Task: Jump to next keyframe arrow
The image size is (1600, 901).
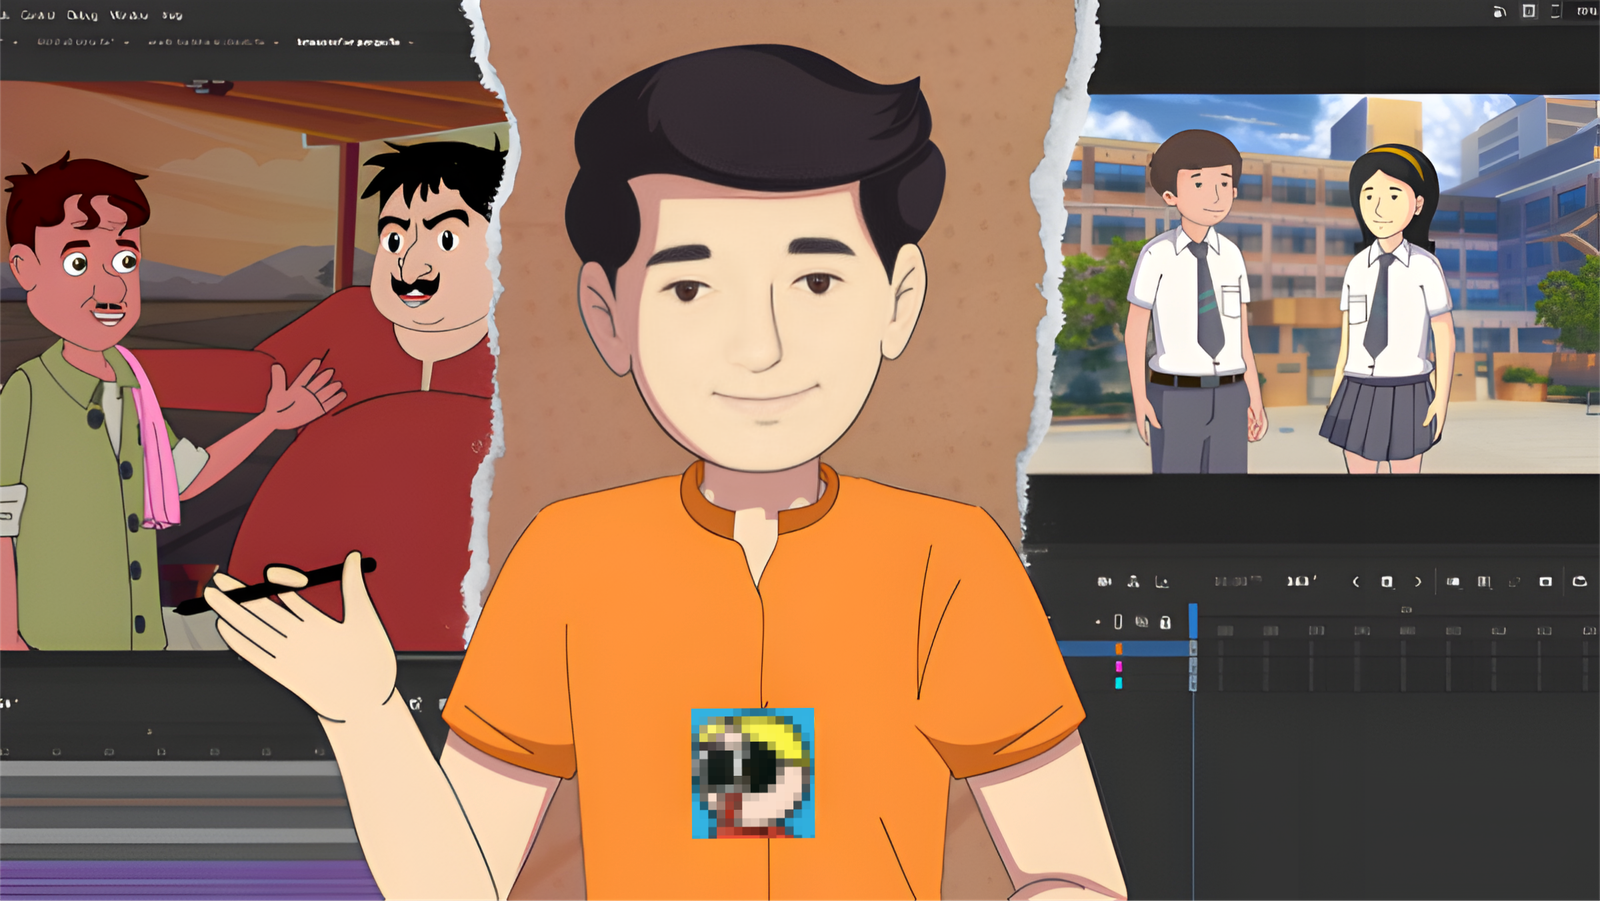Action: point(1417,581)
